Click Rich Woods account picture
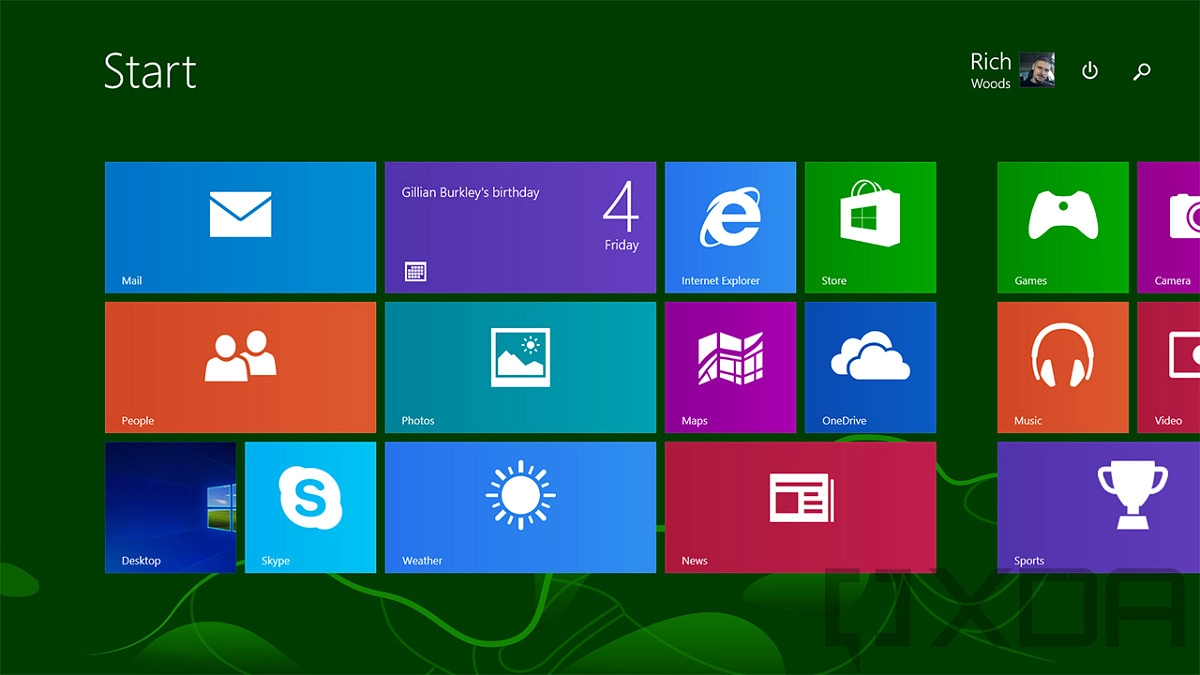1200x675 pixels. (1037, 70)
